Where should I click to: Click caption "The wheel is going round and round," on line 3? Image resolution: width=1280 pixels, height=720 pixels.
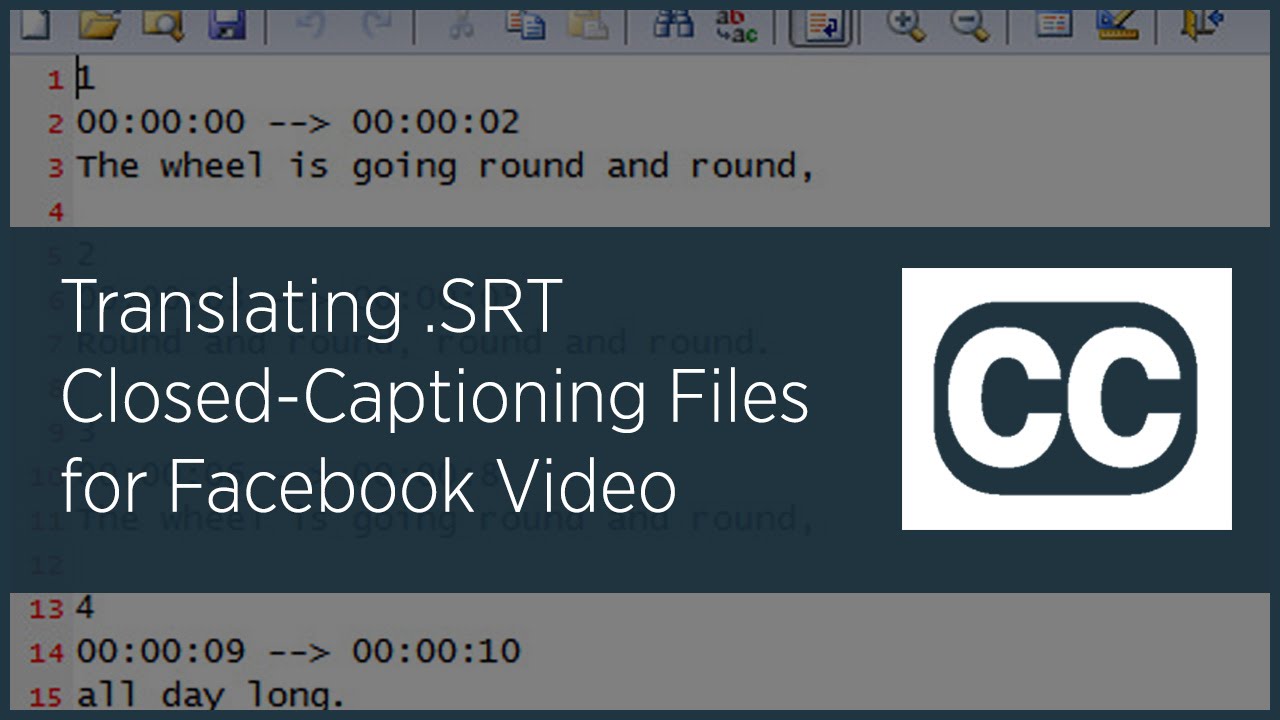(x=446, y=166)
